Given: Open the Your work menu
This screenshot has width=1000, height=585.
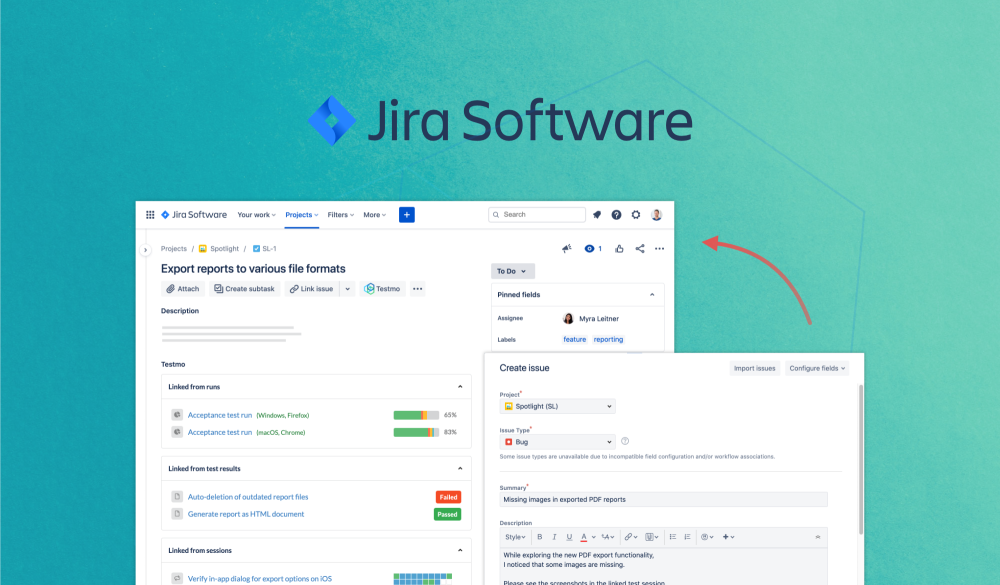Looking at the screenshot, I should [256, 215].
